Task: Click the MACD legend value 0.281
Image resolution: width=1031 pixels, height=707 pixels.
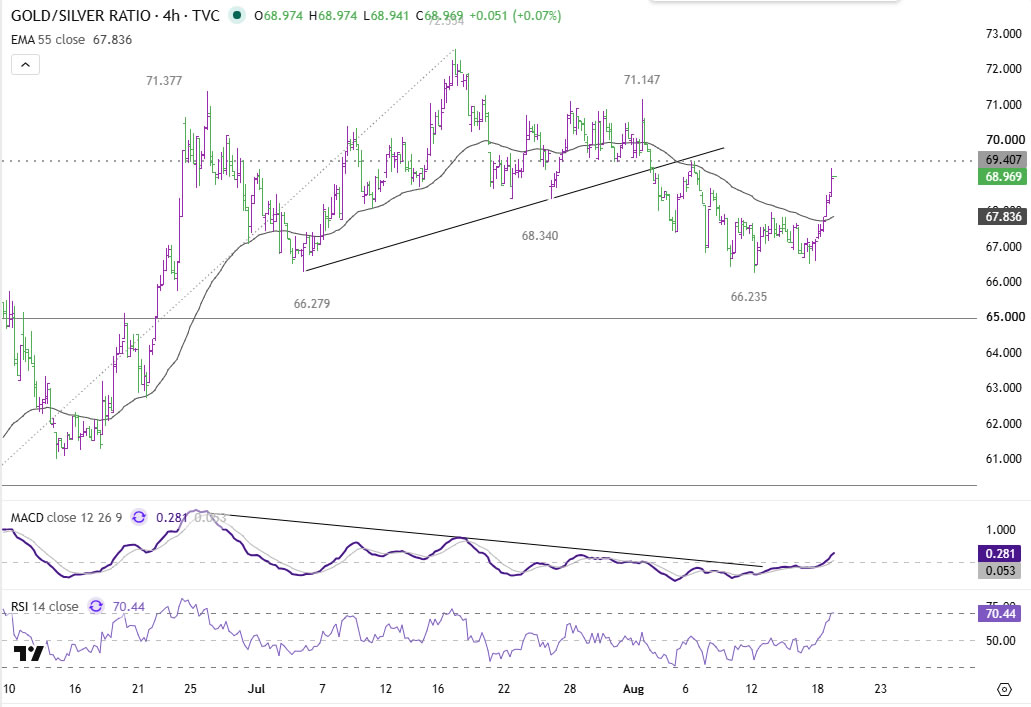Action: point(172,518)
